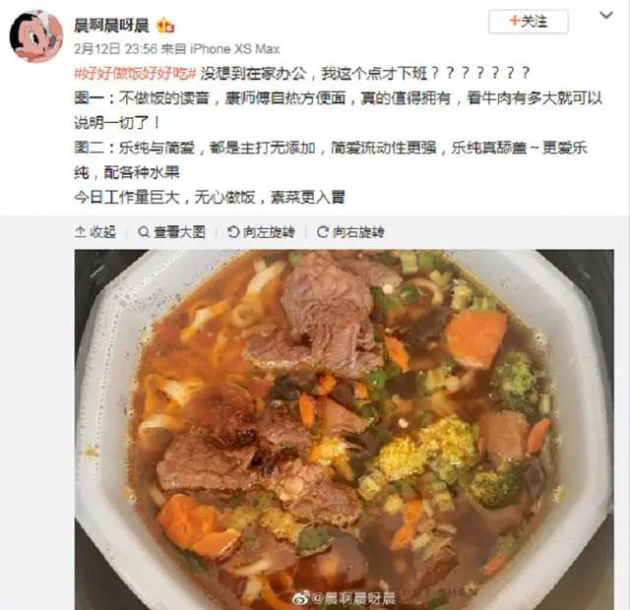Click the counterclockwise rotate icon
The width and height of the screenshot is (630, 610).
[x=233, y=232]
